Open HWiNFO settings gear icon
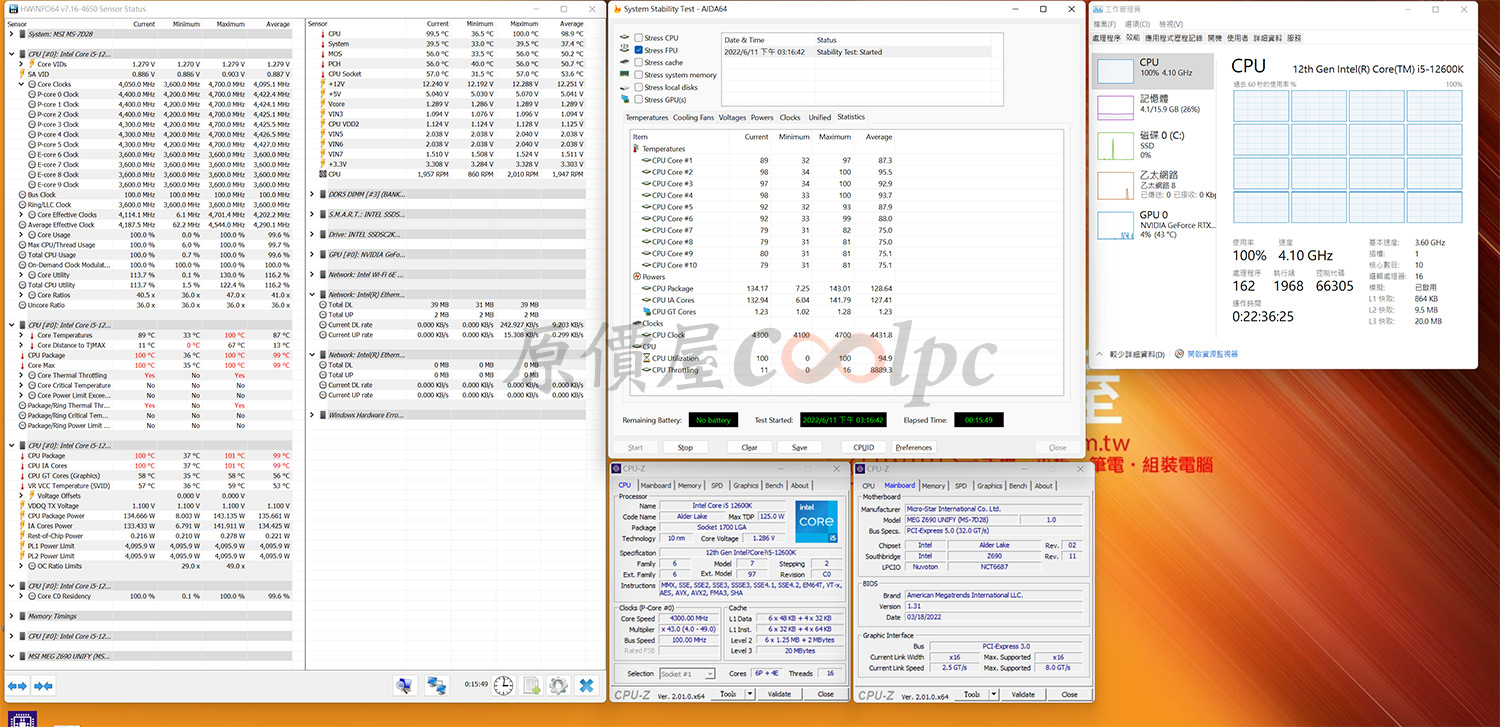1500x727 pixels. pyautogui.click(x=558, y=685)
